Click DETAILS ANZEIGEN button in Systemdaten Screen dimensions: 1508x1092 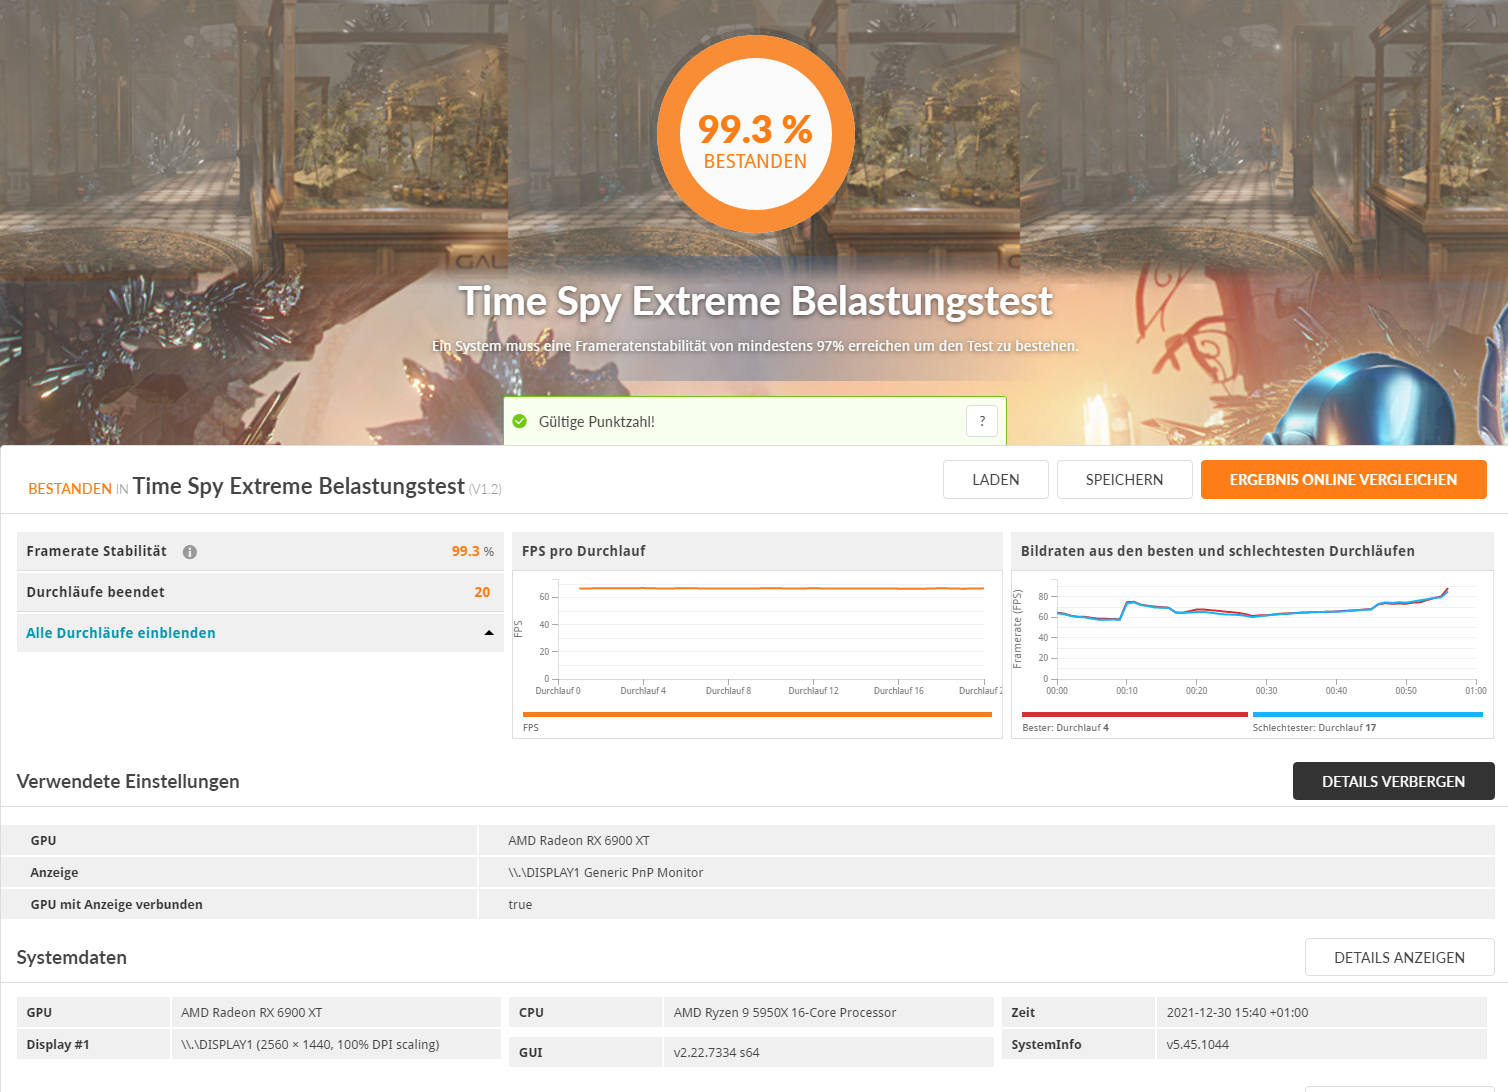(x=1400, y=957)
